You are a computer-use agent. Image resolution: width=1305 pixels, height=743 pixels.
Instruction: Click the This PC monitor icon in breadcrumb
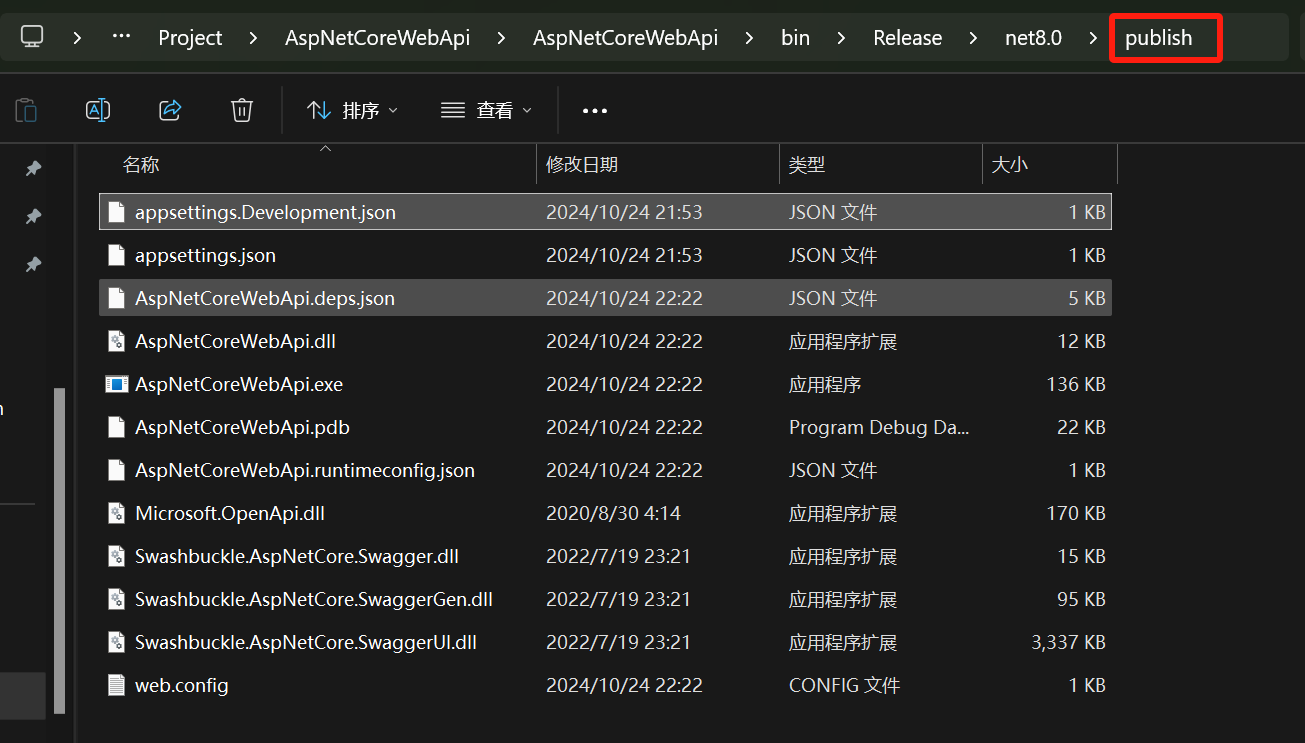pos(32,38)
